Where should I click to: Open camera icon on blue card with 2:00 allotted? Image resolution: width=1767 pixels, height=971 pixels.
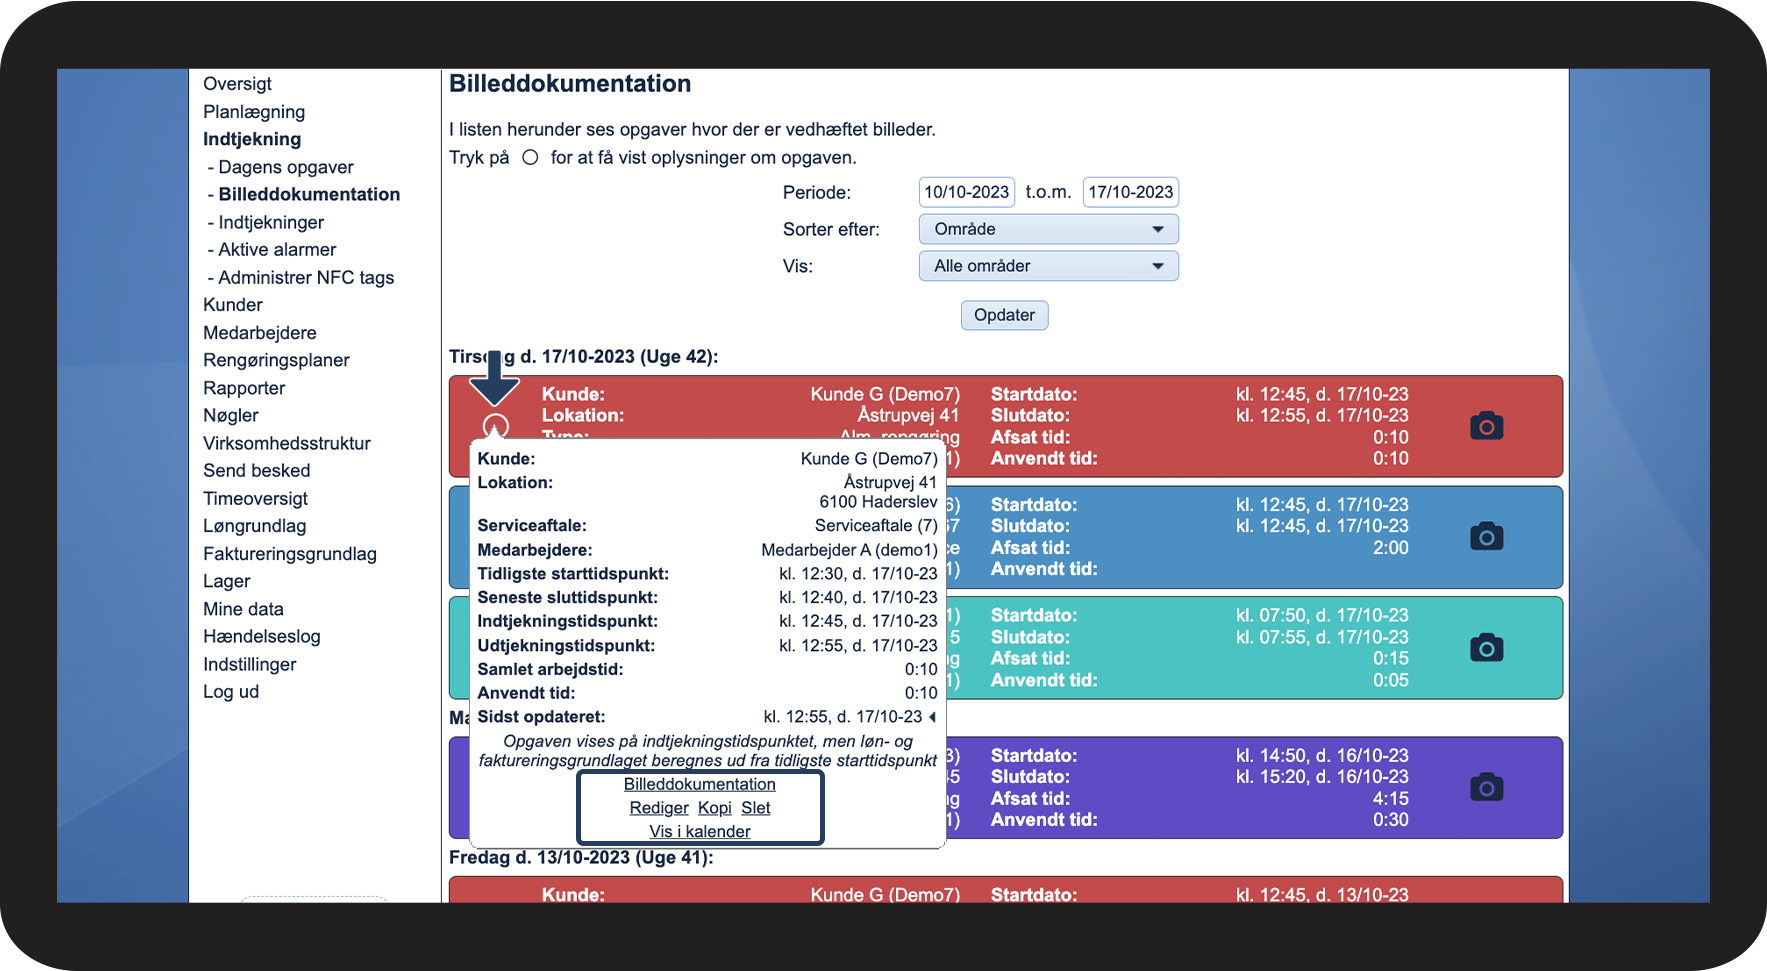tap(1486, 537)
